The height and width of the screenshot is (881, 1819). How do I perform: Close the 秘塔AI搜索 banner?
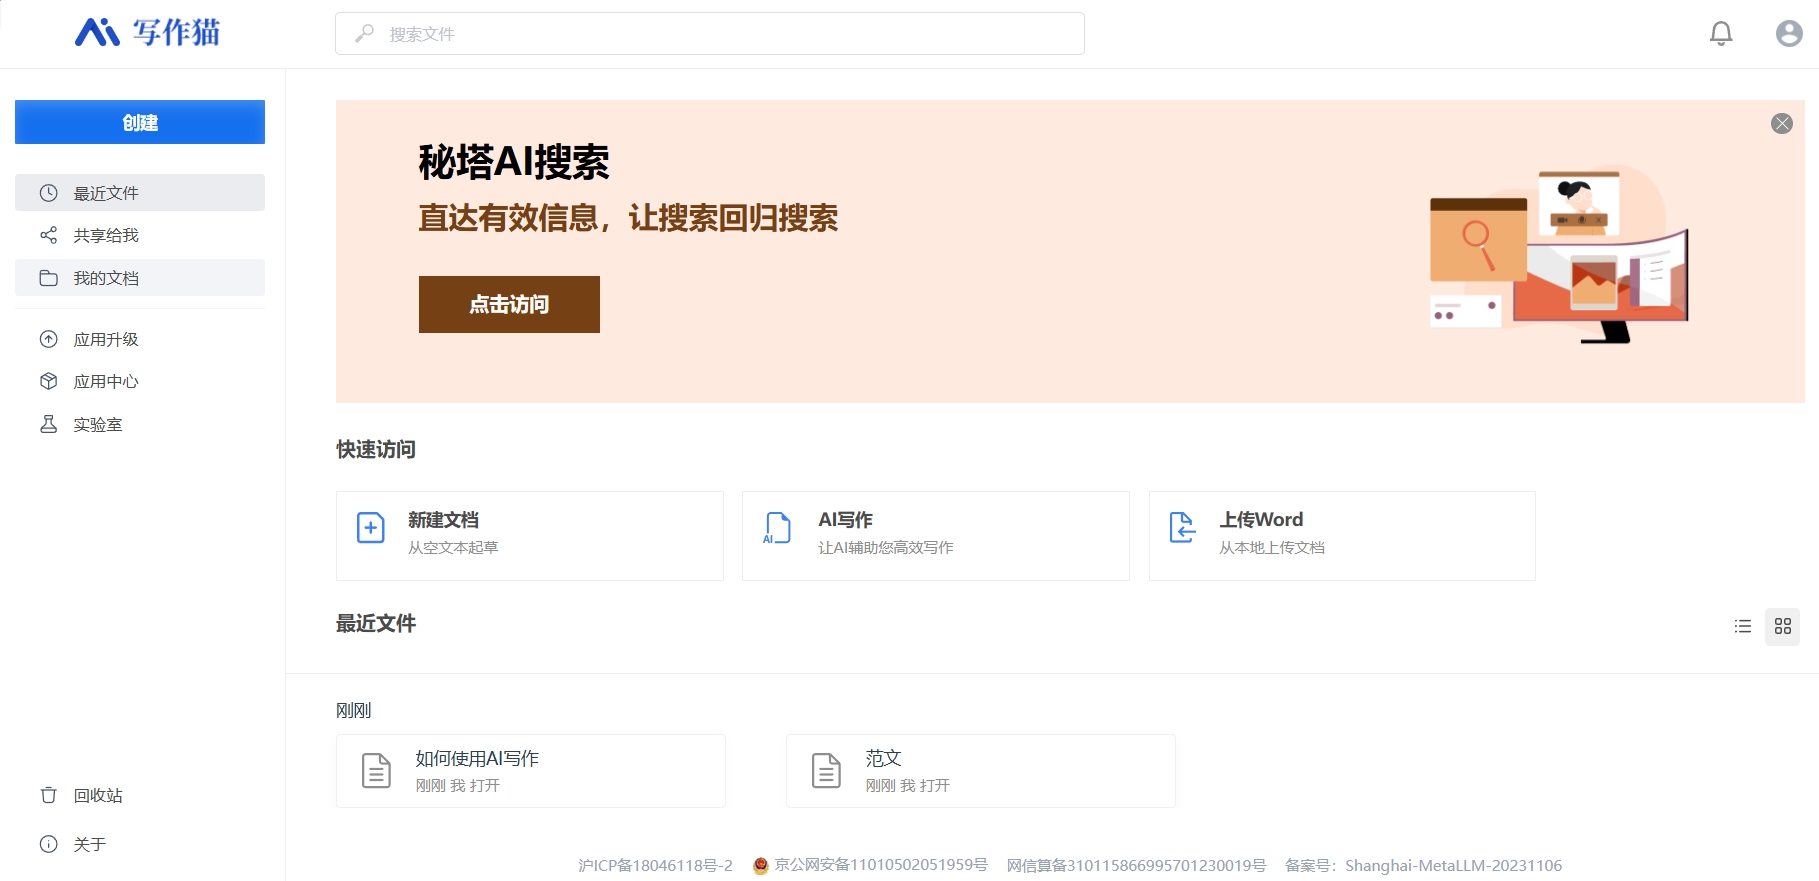pos(1782,123)
